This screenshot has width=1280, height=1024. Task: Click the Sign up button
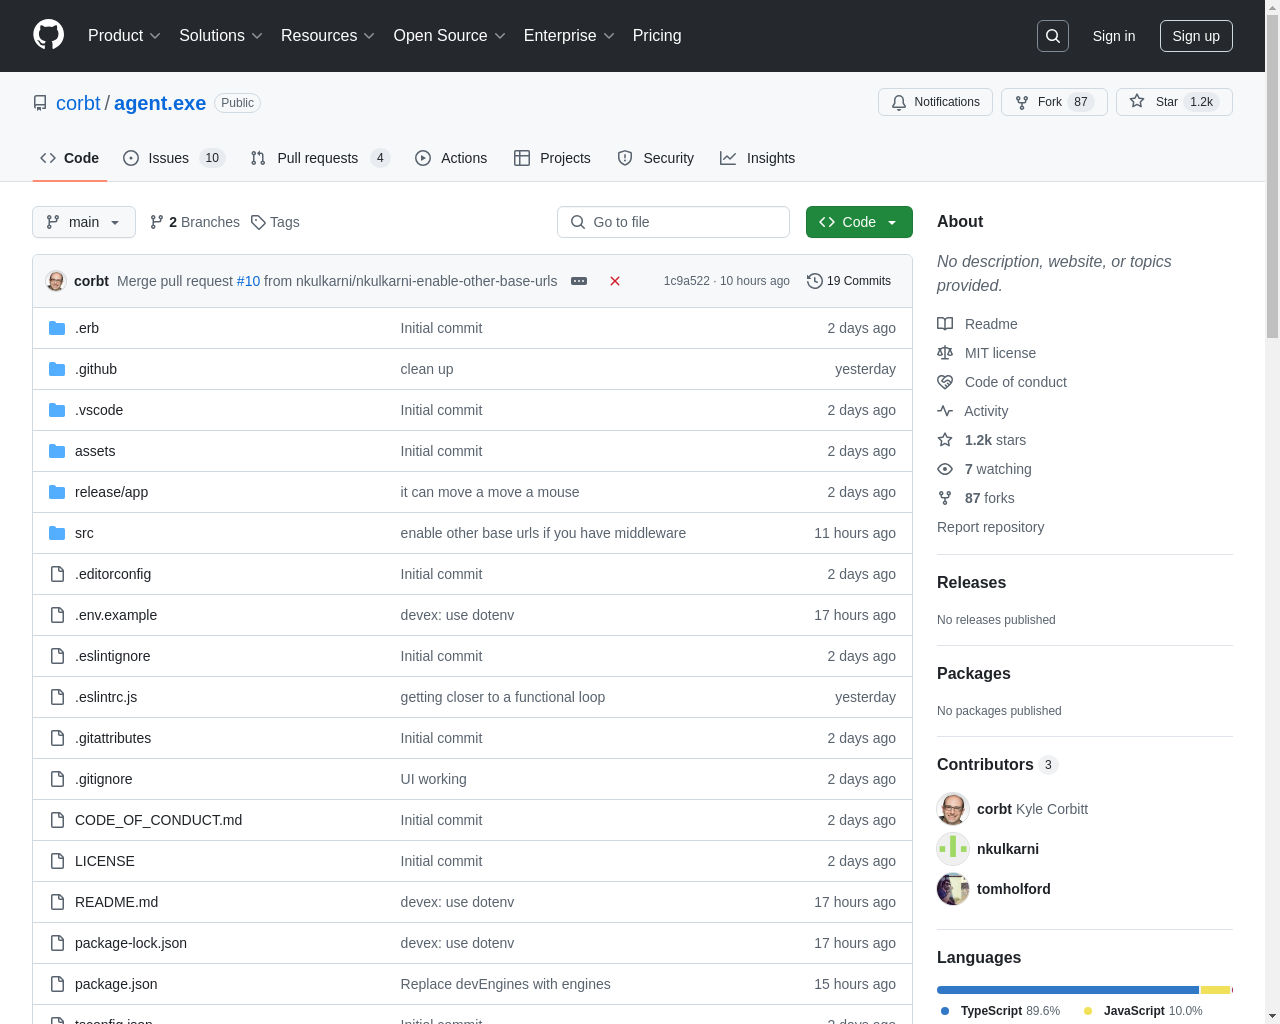click(1196, 36)
